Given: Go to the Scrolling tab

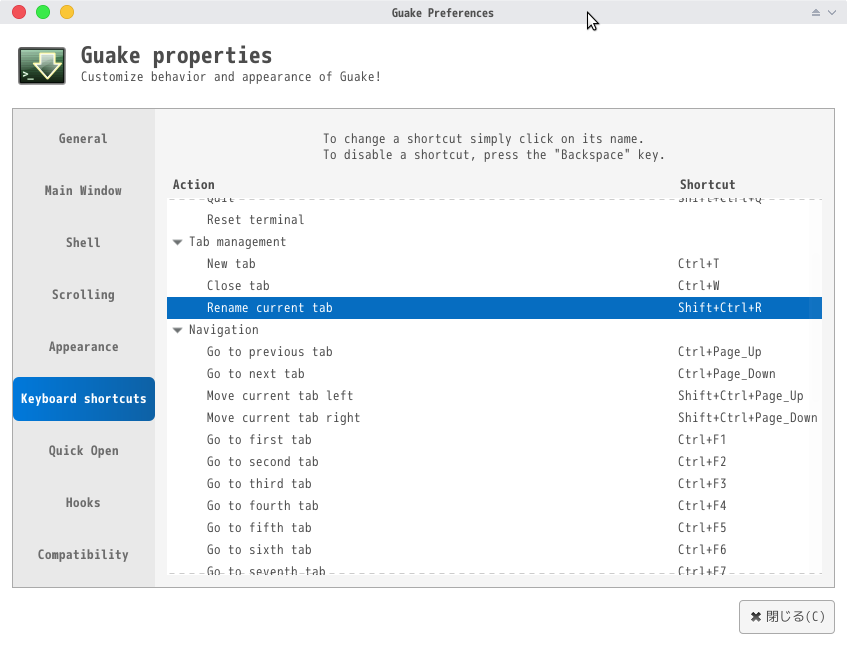Looking at the screenshot, I should click(x=83, y=294).
